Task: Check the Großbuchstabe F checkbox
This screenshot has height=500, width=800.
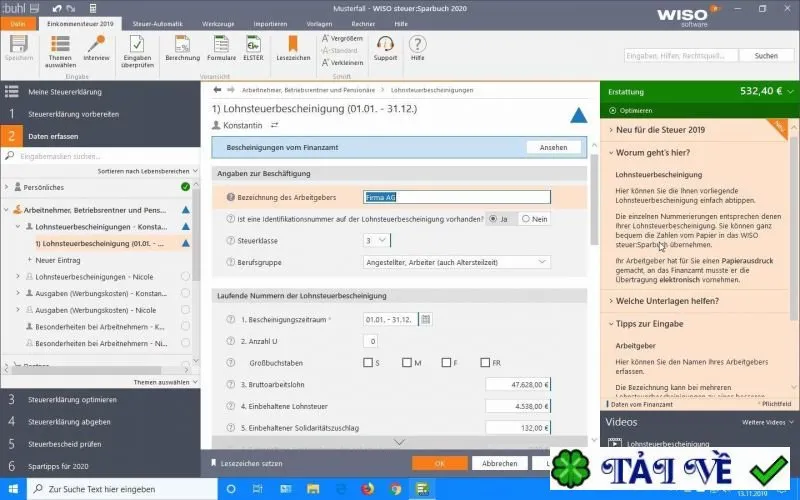Action: pos(446,363)
